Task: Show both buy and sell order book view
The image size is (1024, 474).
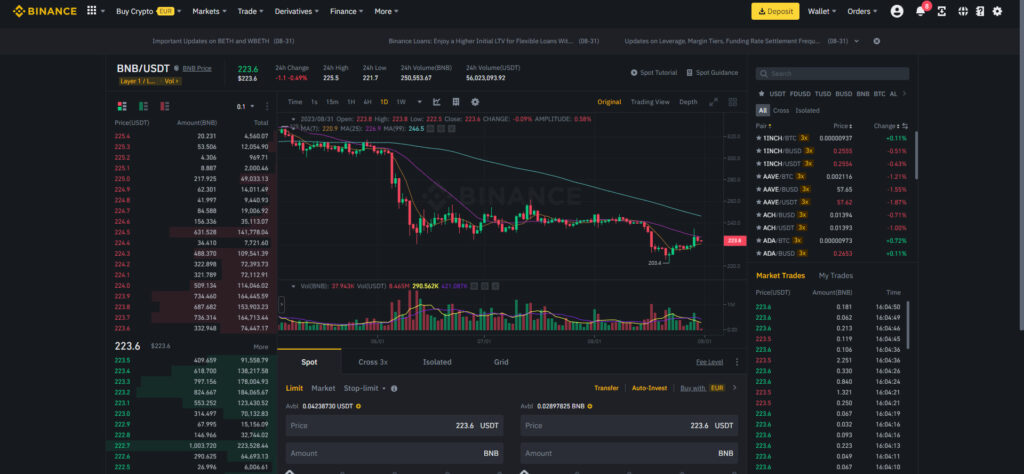Action: (121, 106)
